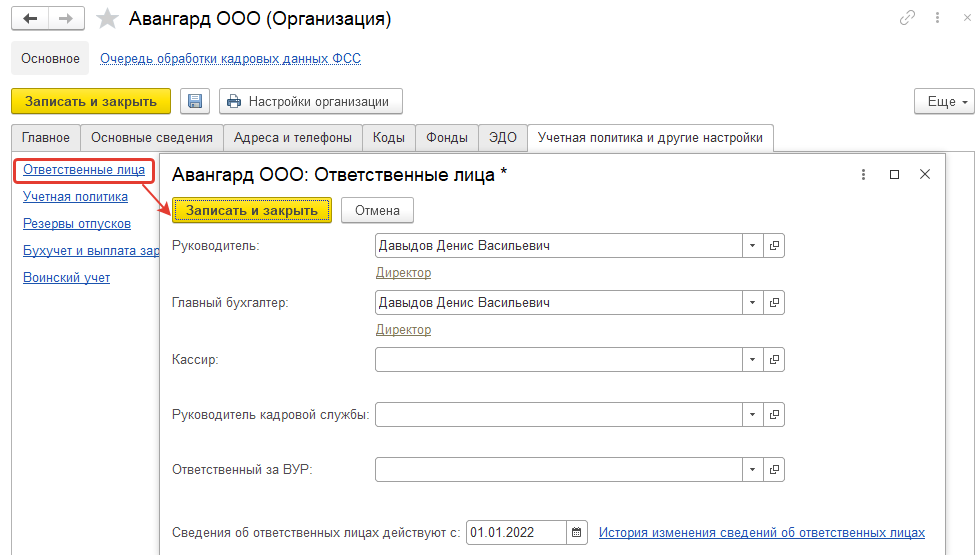Switch to the Коды tab
976x555 pixels.
[388, 138]
